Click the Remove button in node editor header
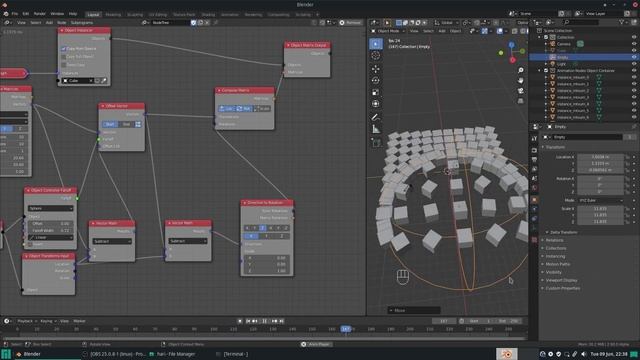640x360 pixels. click(351, 23)
